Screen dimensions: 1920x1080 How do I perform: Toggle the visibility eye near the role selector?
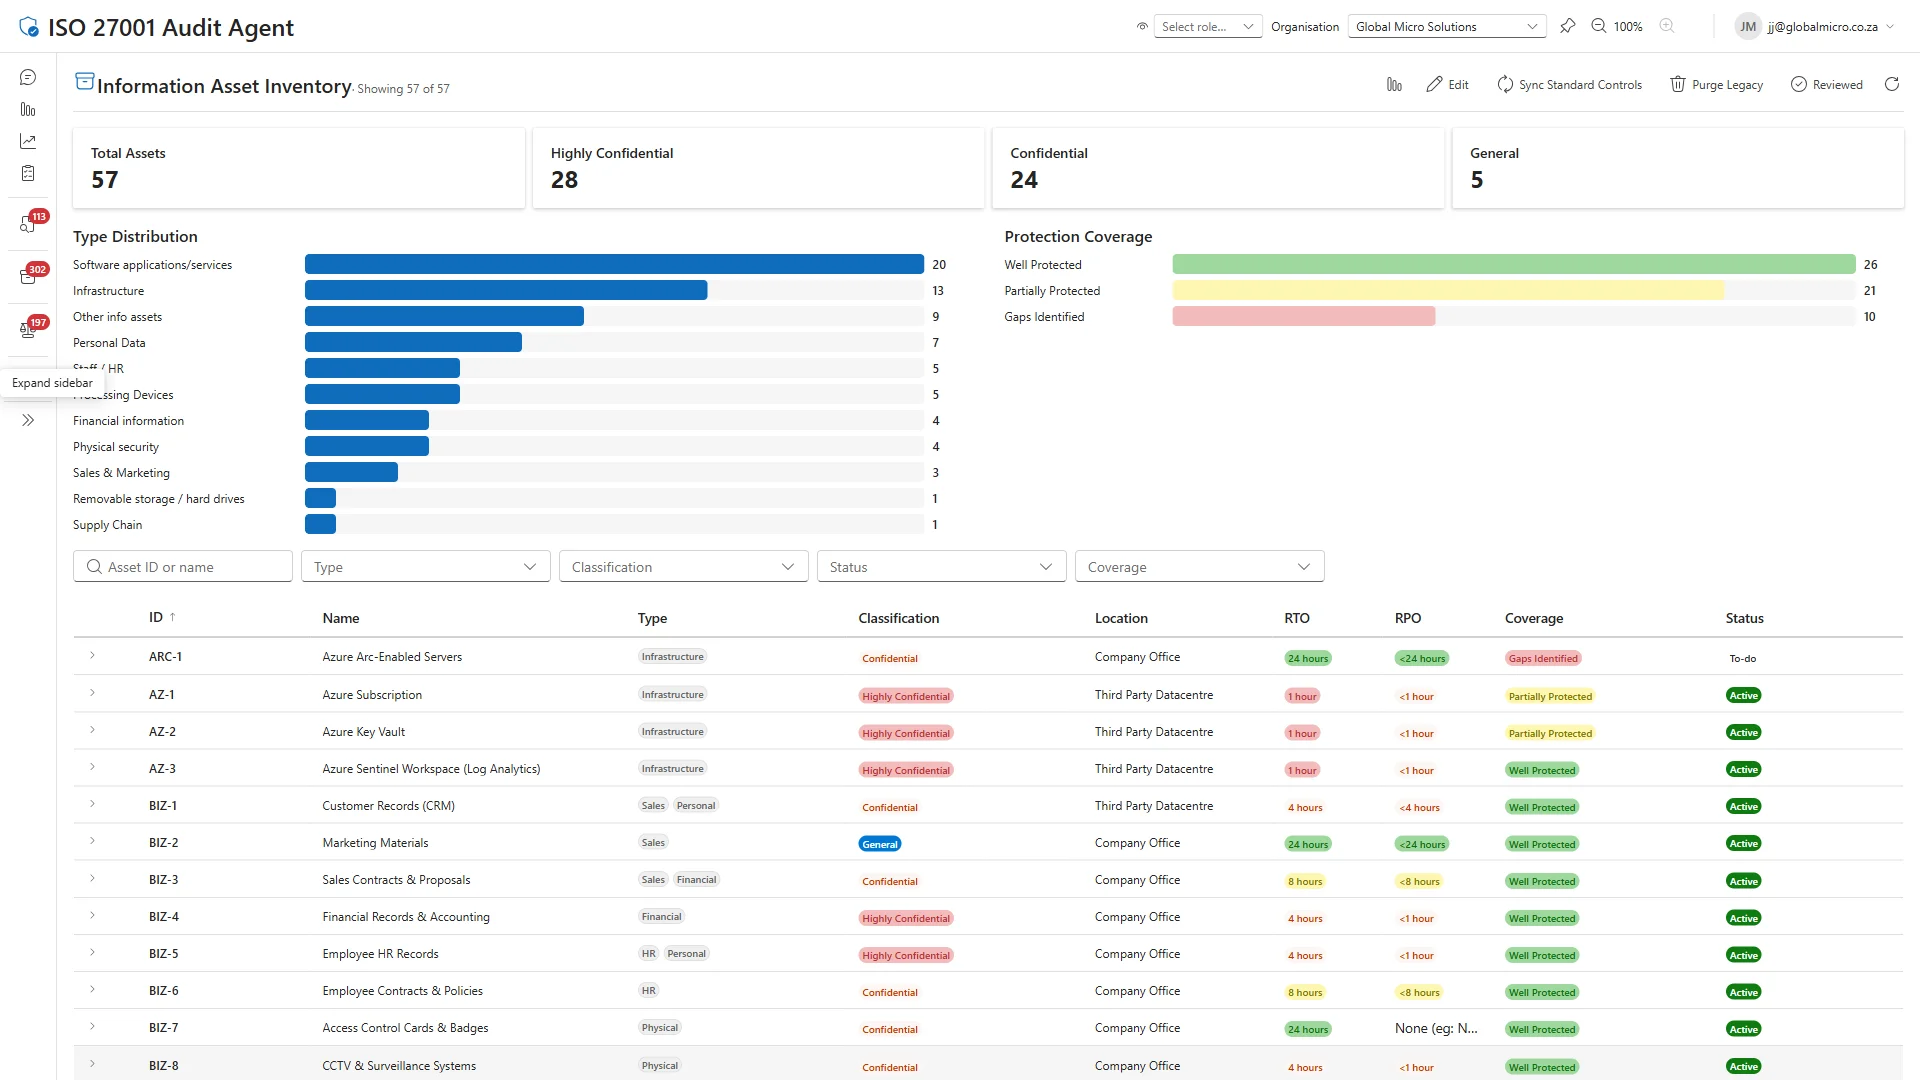click(1140, 26)
